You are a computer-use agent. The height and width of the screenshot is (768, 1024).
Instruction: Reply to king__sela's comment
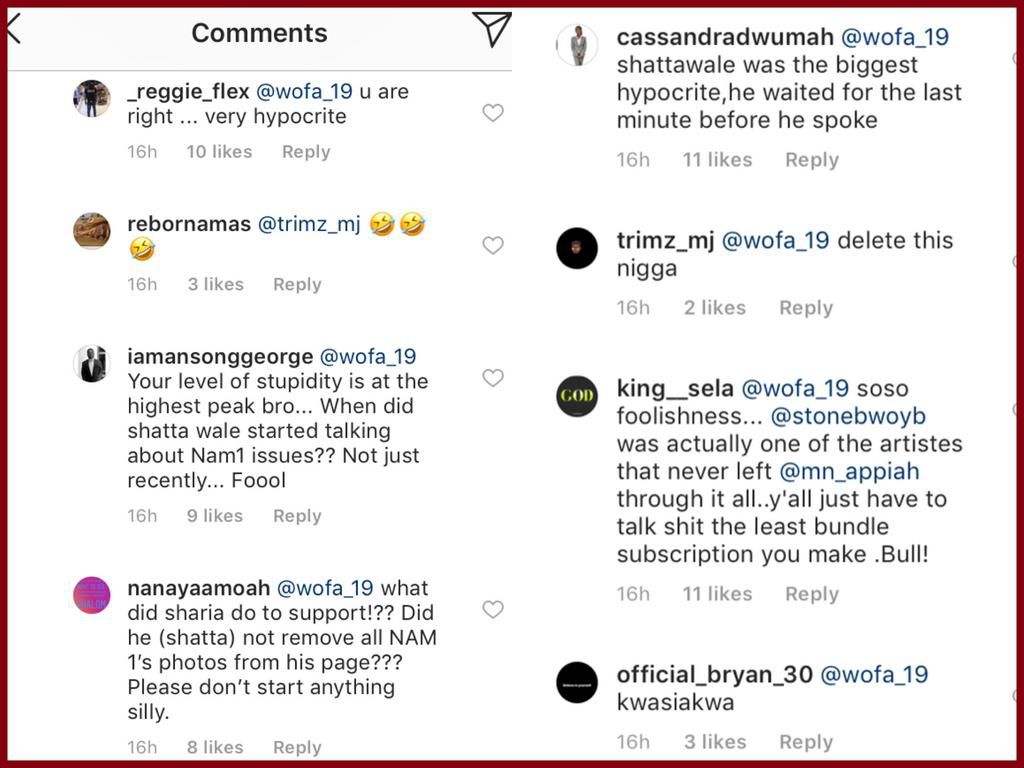pos(811,593)
